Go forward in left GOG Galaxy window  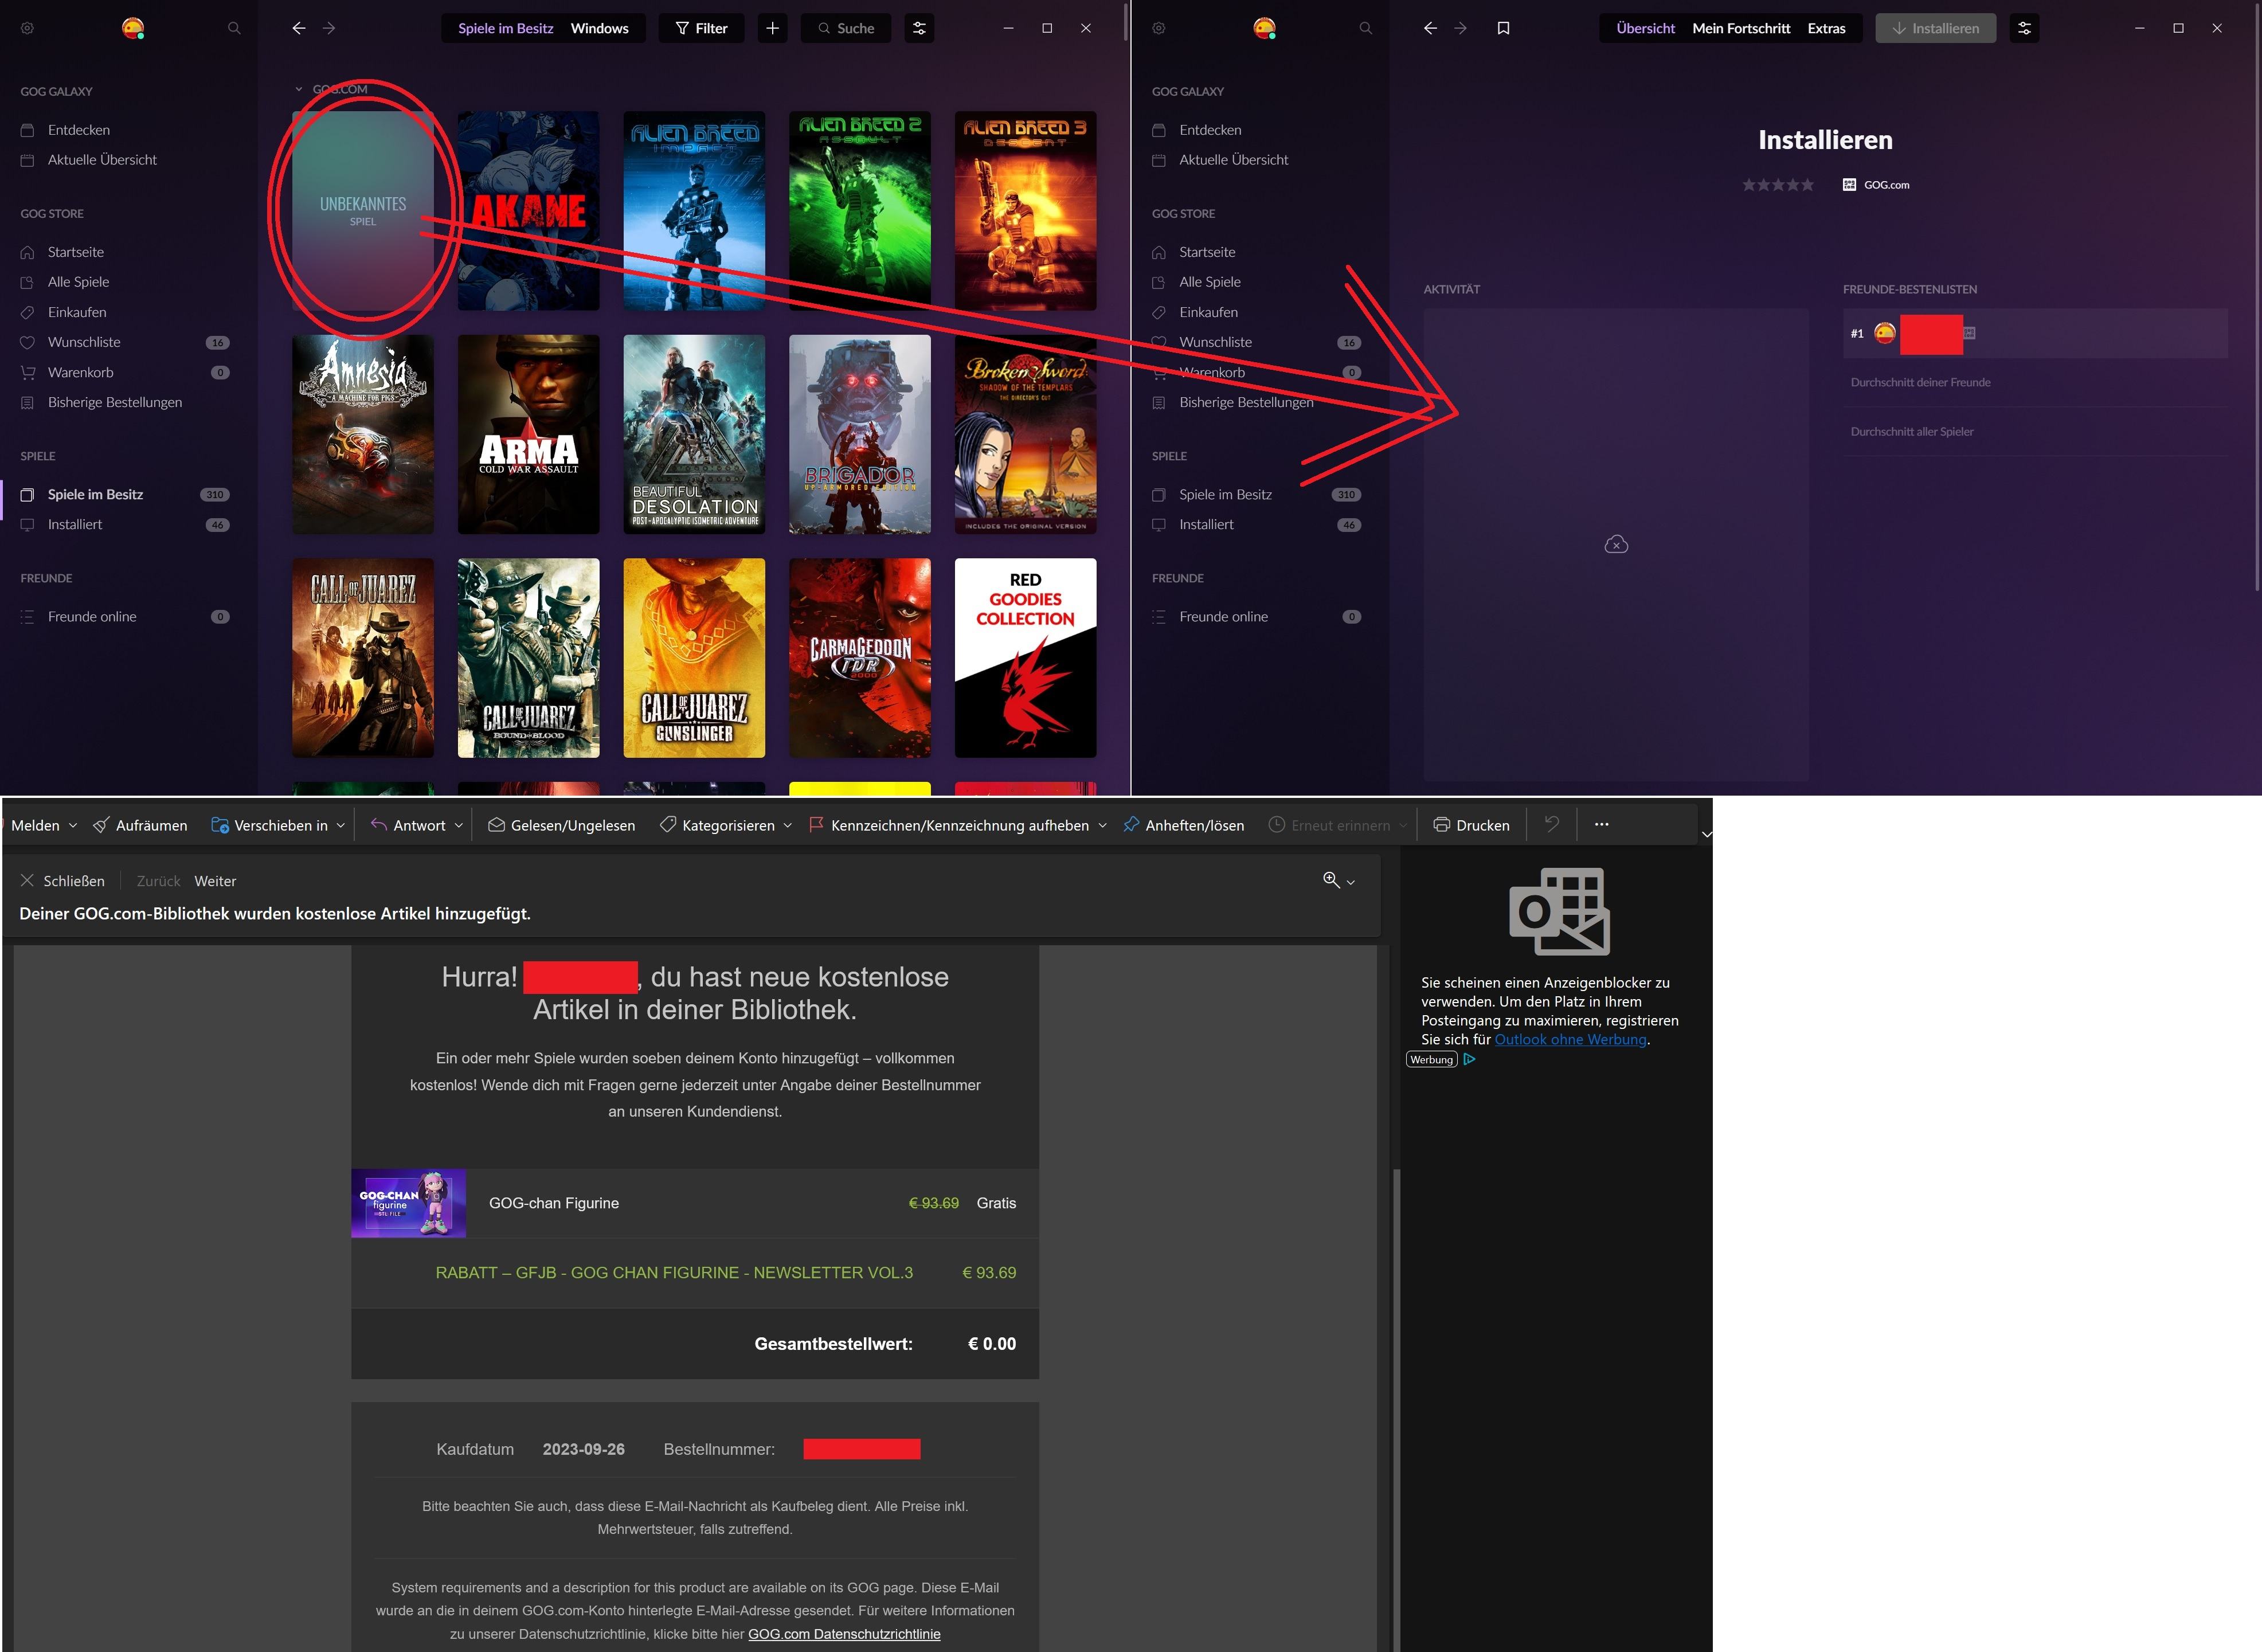pos(329,28)
